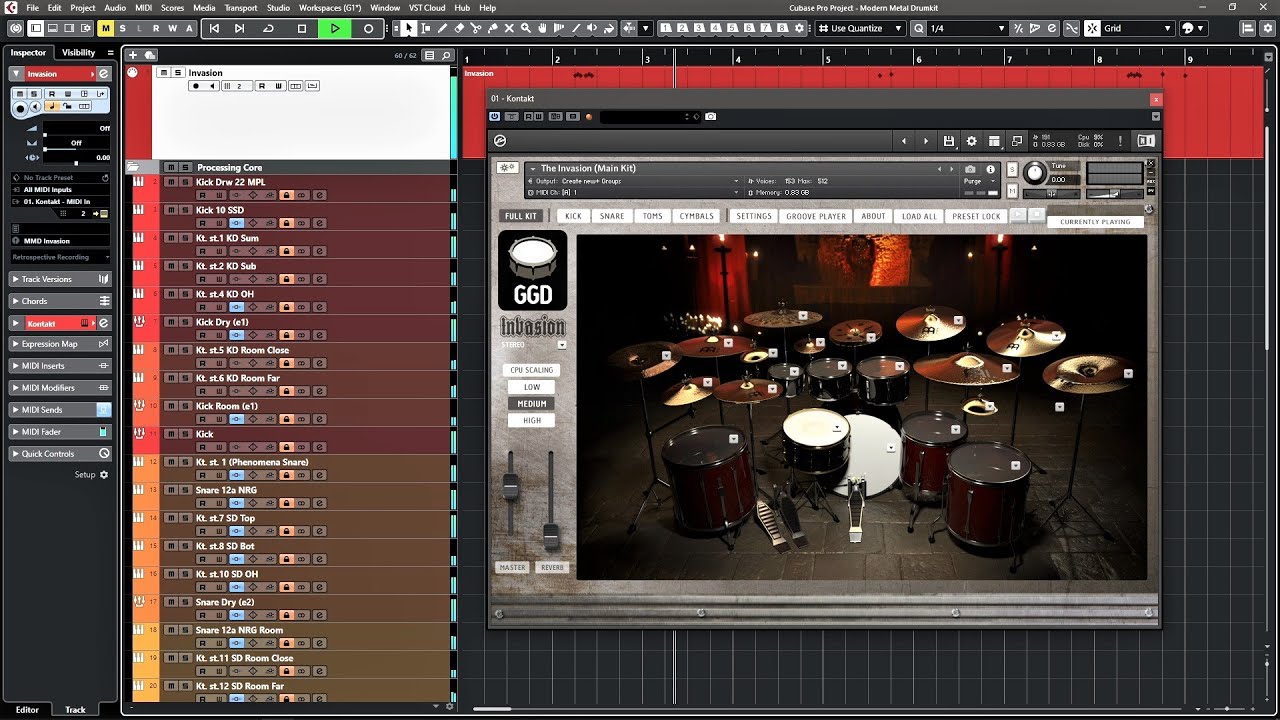This screenshot has height=720, width=1280.
Task: Expand the Track Versions inspector section
Action: pos(60,279)
